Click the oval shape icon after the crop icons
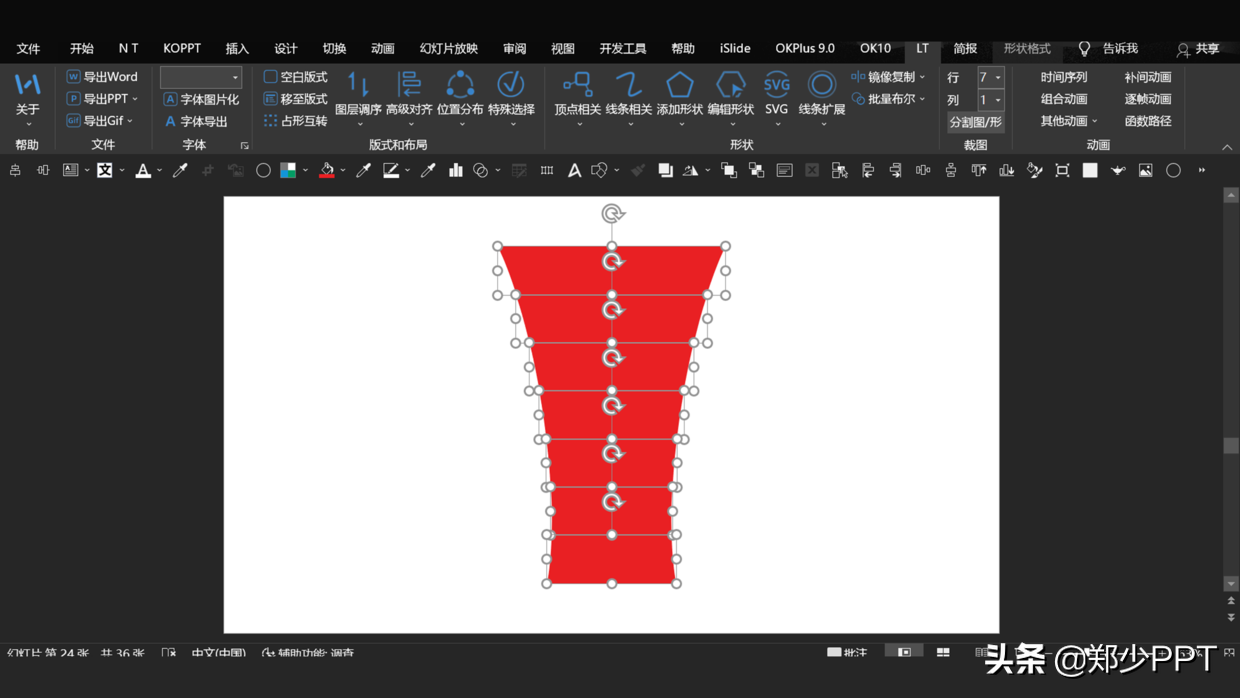This screenshot has height=698, width=1240. (x=263, y=171)
